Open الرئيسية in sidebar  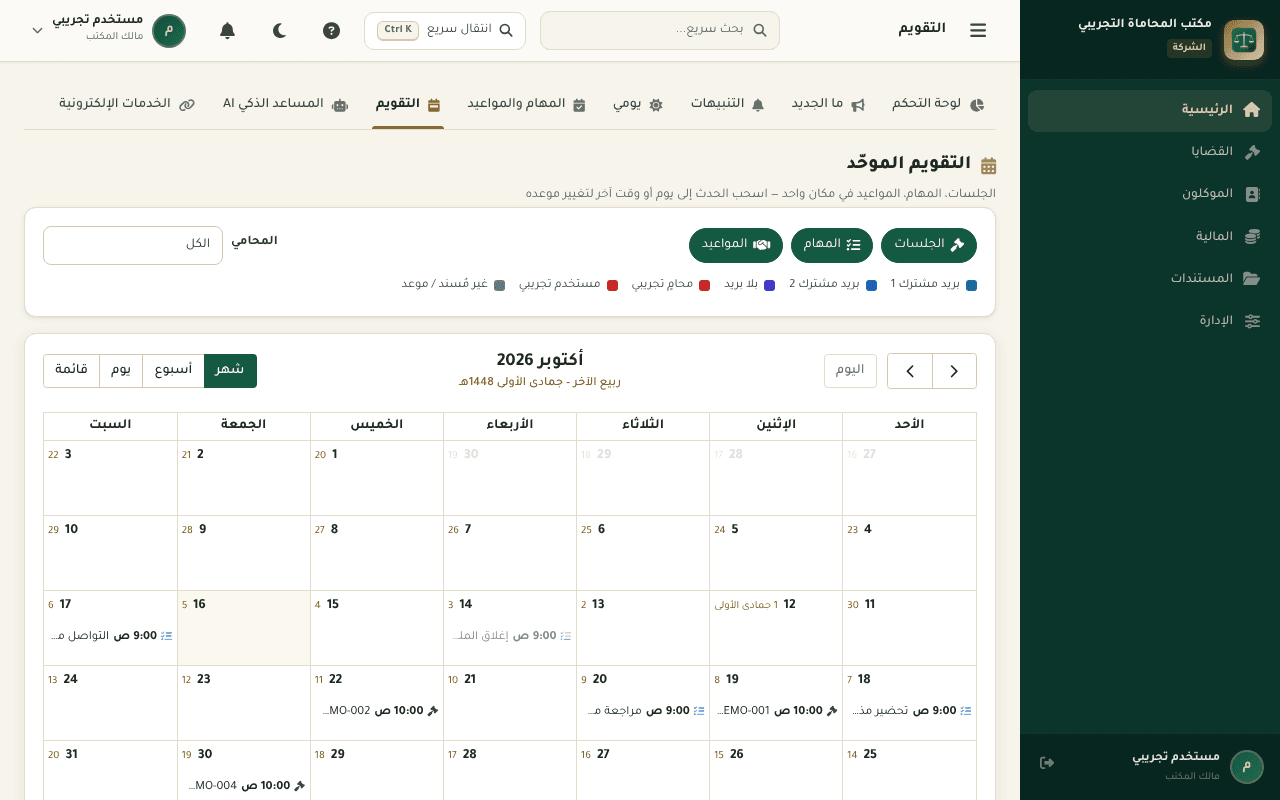tap(1150, 110)
